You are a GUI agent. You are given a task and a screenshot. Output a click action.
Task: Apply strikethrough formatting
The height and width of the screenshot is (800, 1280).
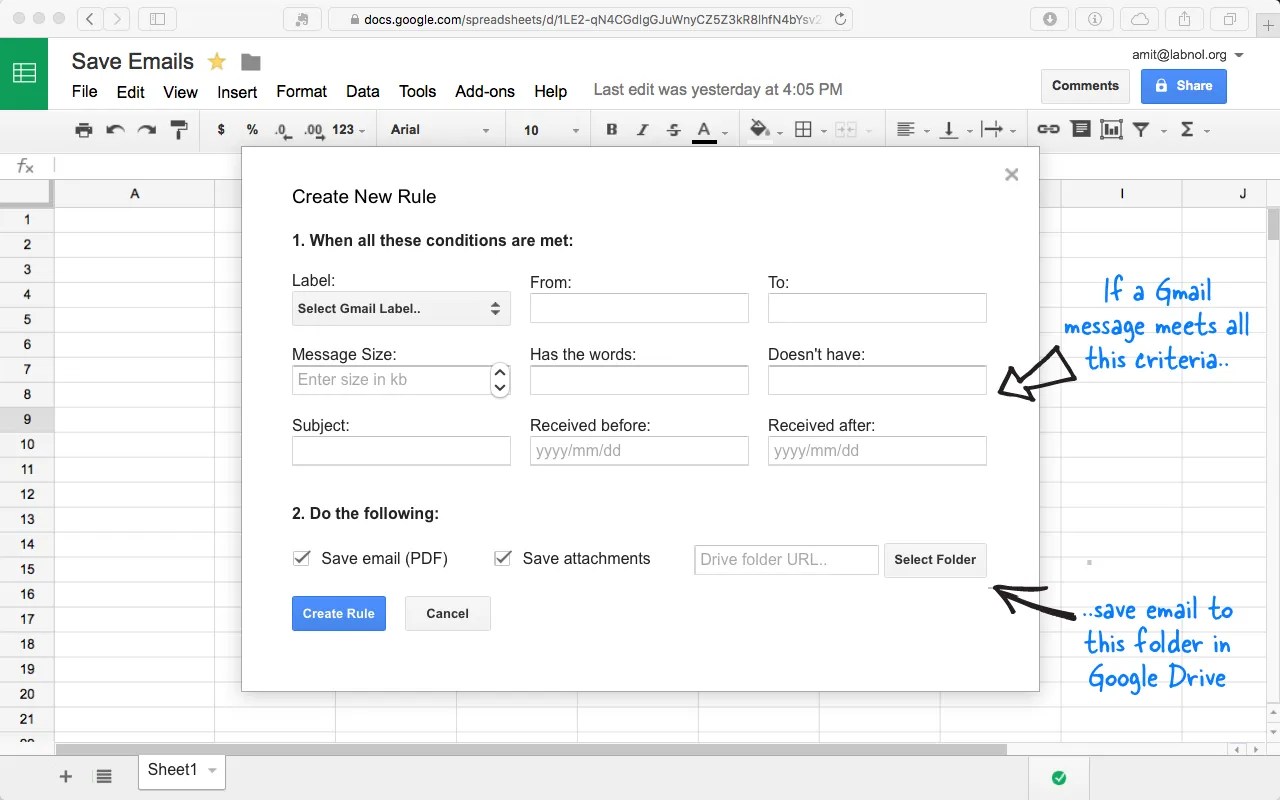[x=673, y=129]
